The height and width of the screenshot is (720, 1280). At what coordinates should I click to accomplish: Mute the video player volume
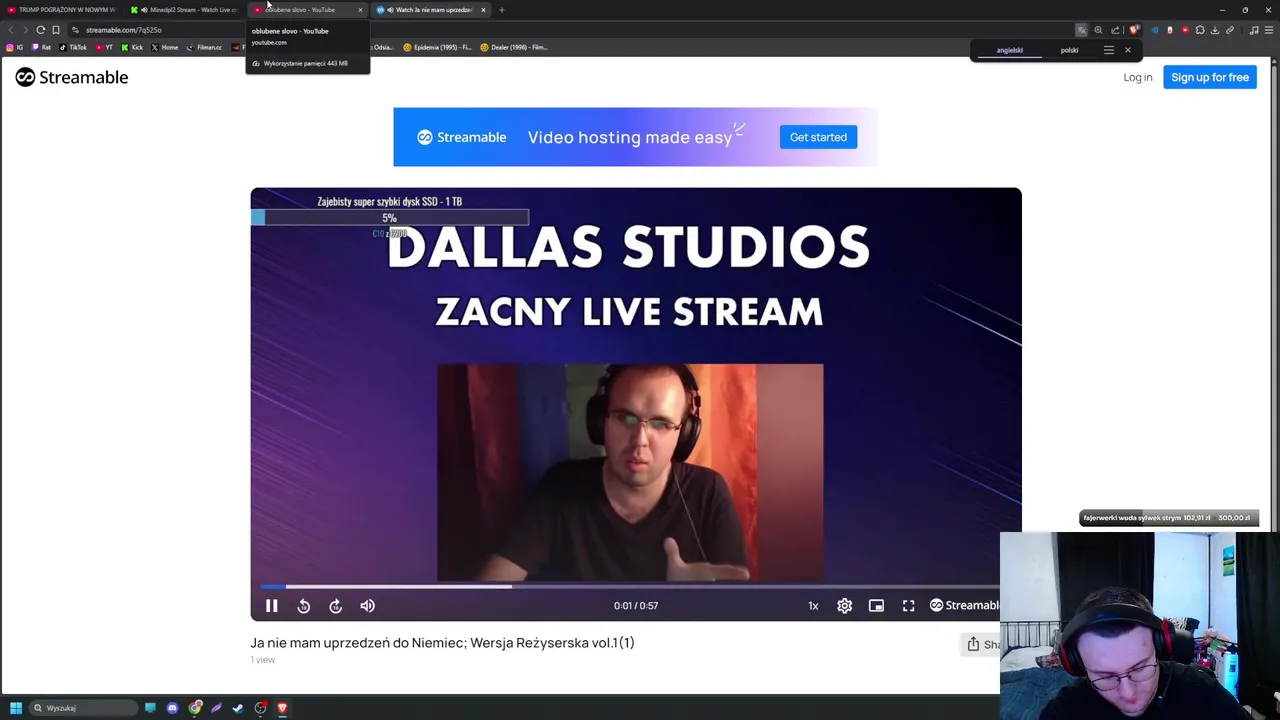click(367, 605)
